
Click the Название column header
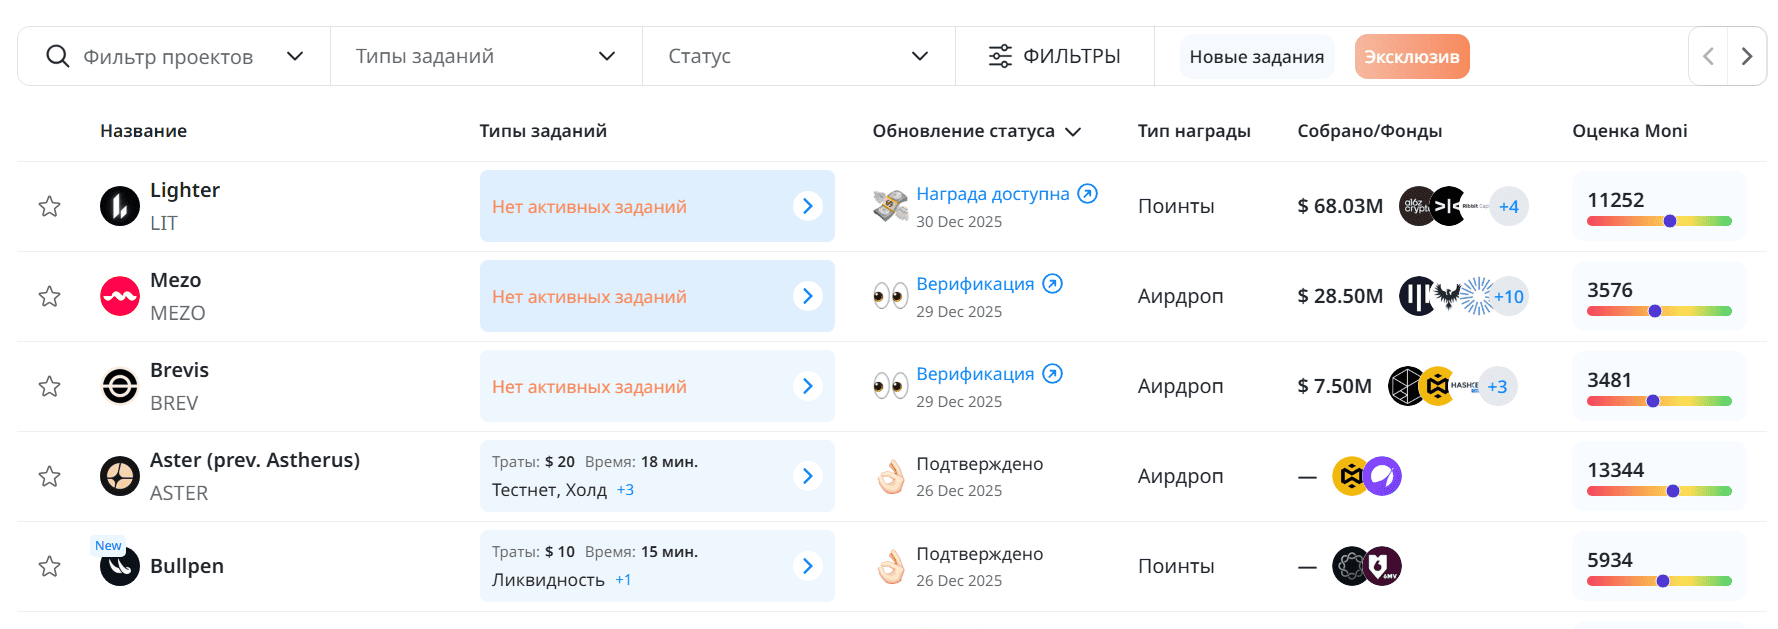(143, 131)
